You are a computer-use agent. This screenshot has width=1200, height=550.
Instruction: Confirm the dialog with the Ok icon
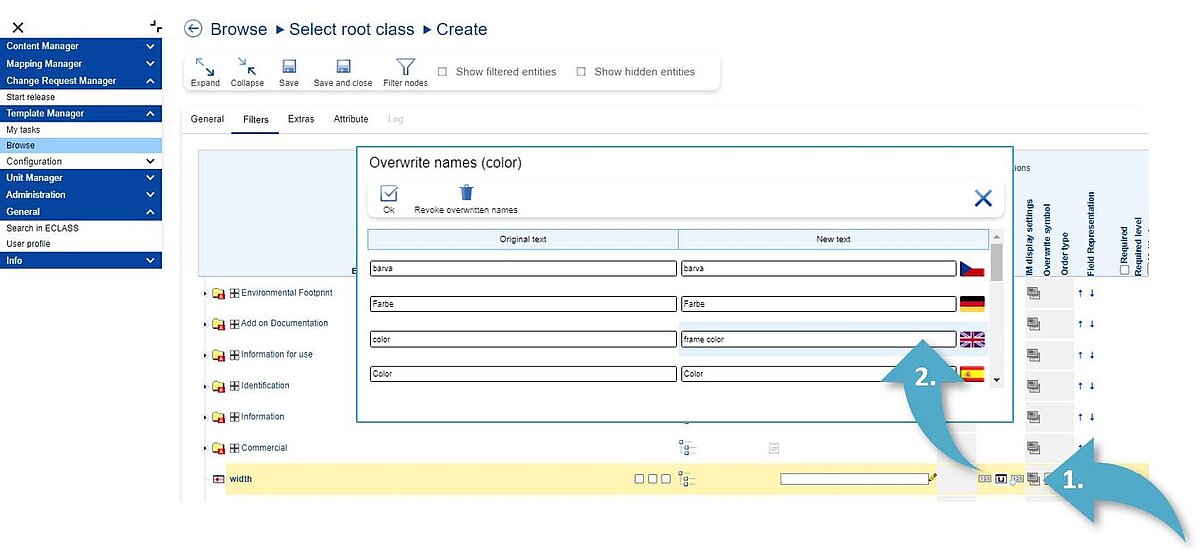tap(389, 194)
